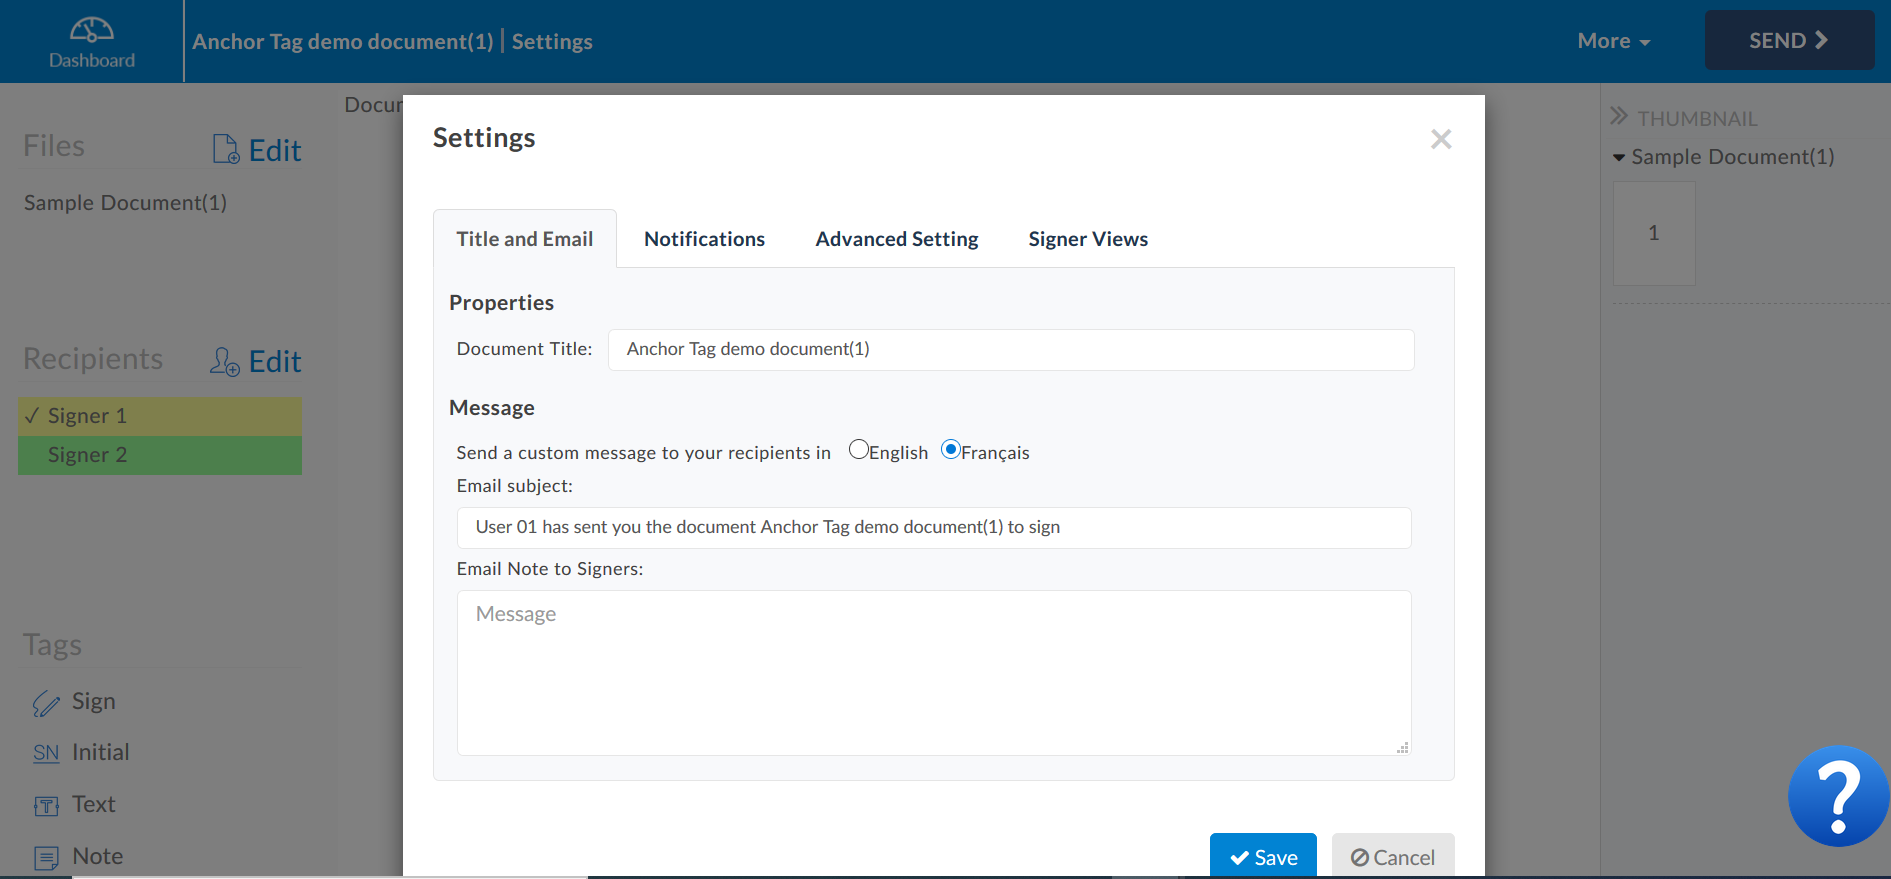Screen dimensions: 1891x879
Task: Open the Settings link in header
Action: point(552,41)
